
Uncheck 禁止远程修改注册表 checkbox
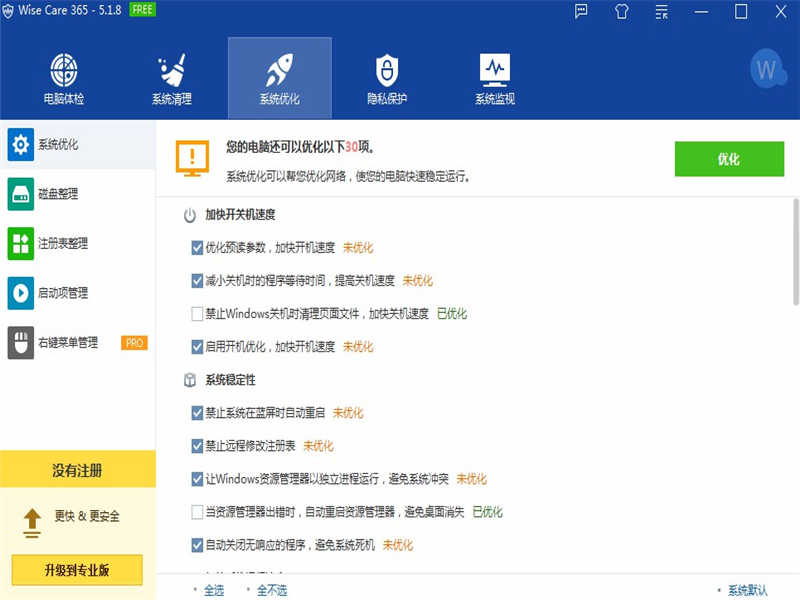point(197,446)
